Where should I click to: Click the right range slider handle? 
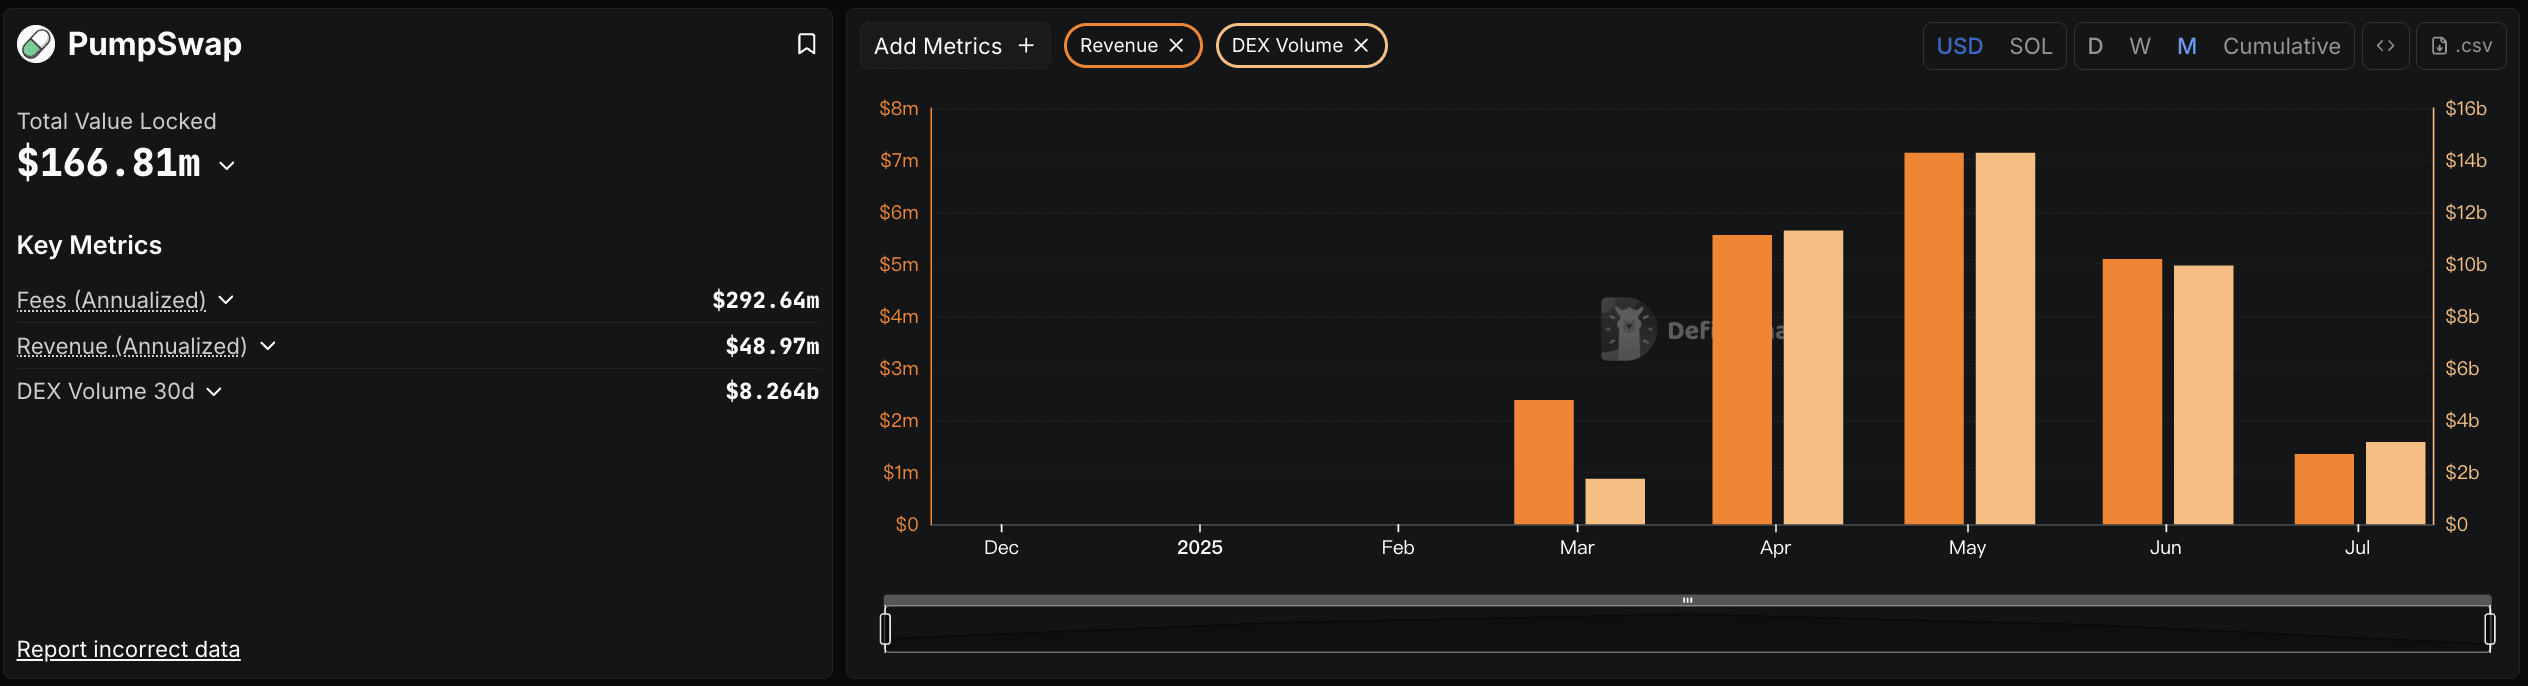tap(2490, 629)
